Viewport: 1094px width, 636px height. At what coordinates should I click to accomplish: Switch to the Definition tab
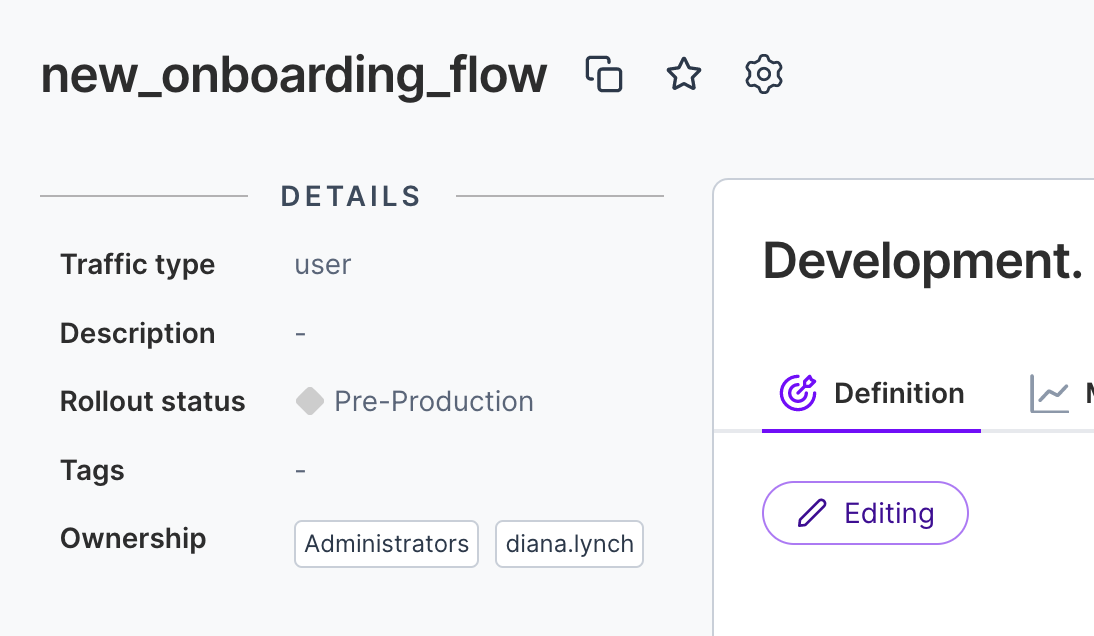pos(898,394)
